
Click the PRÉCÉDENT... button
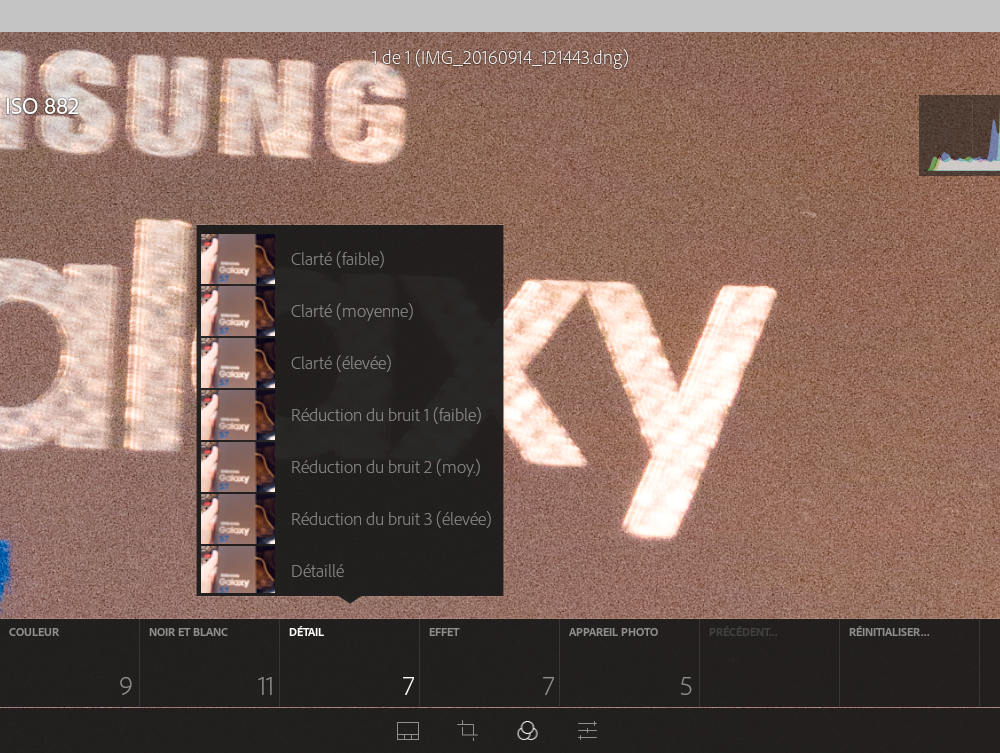pyautogui.click(x=769, y=662)
